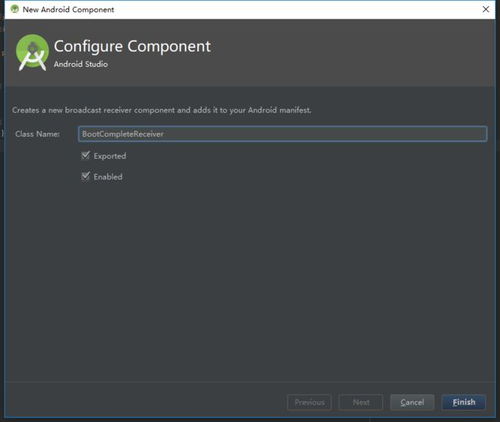Click the 'Android Studio' subtitle text
This screenshot has width=500, height=422.
[x=81, y=64]
